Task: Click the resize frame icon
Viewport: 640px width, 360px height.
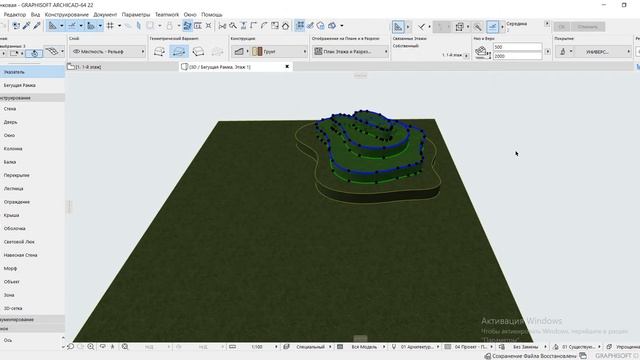Action: 275,26
